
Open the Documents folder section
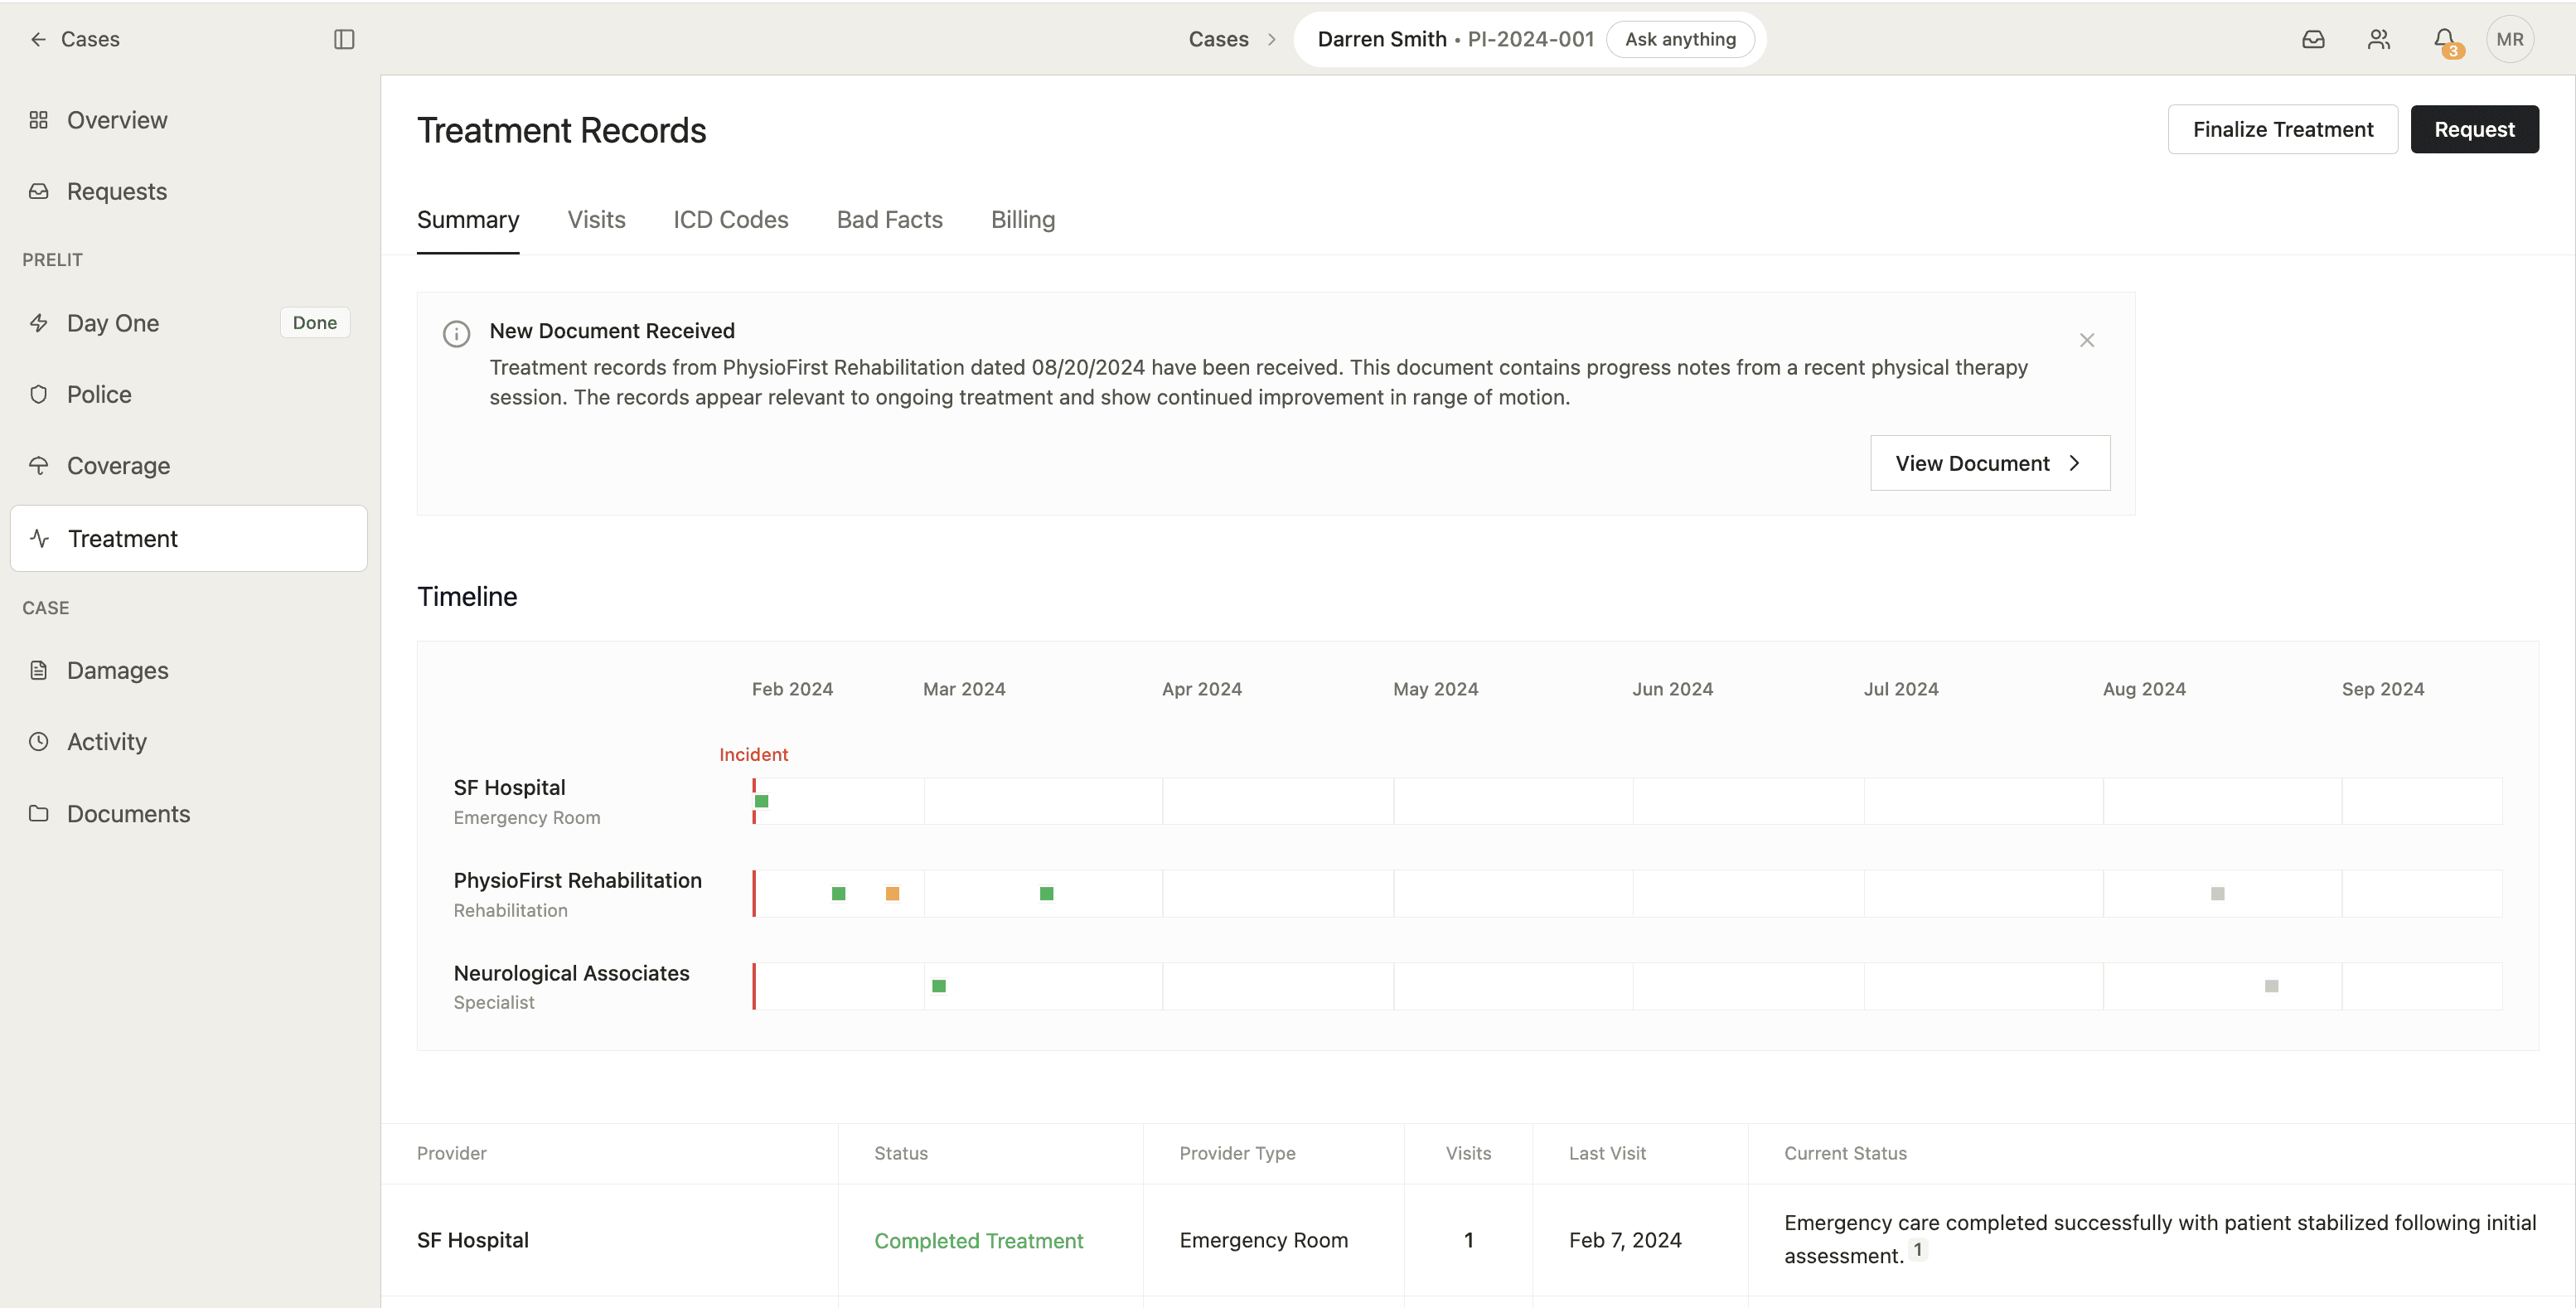pos(128,813)
